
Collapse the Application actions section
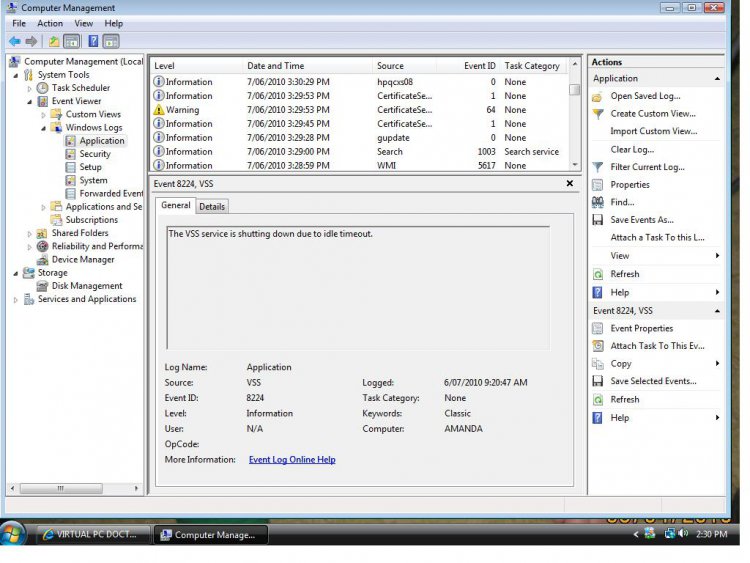point(717,78)
